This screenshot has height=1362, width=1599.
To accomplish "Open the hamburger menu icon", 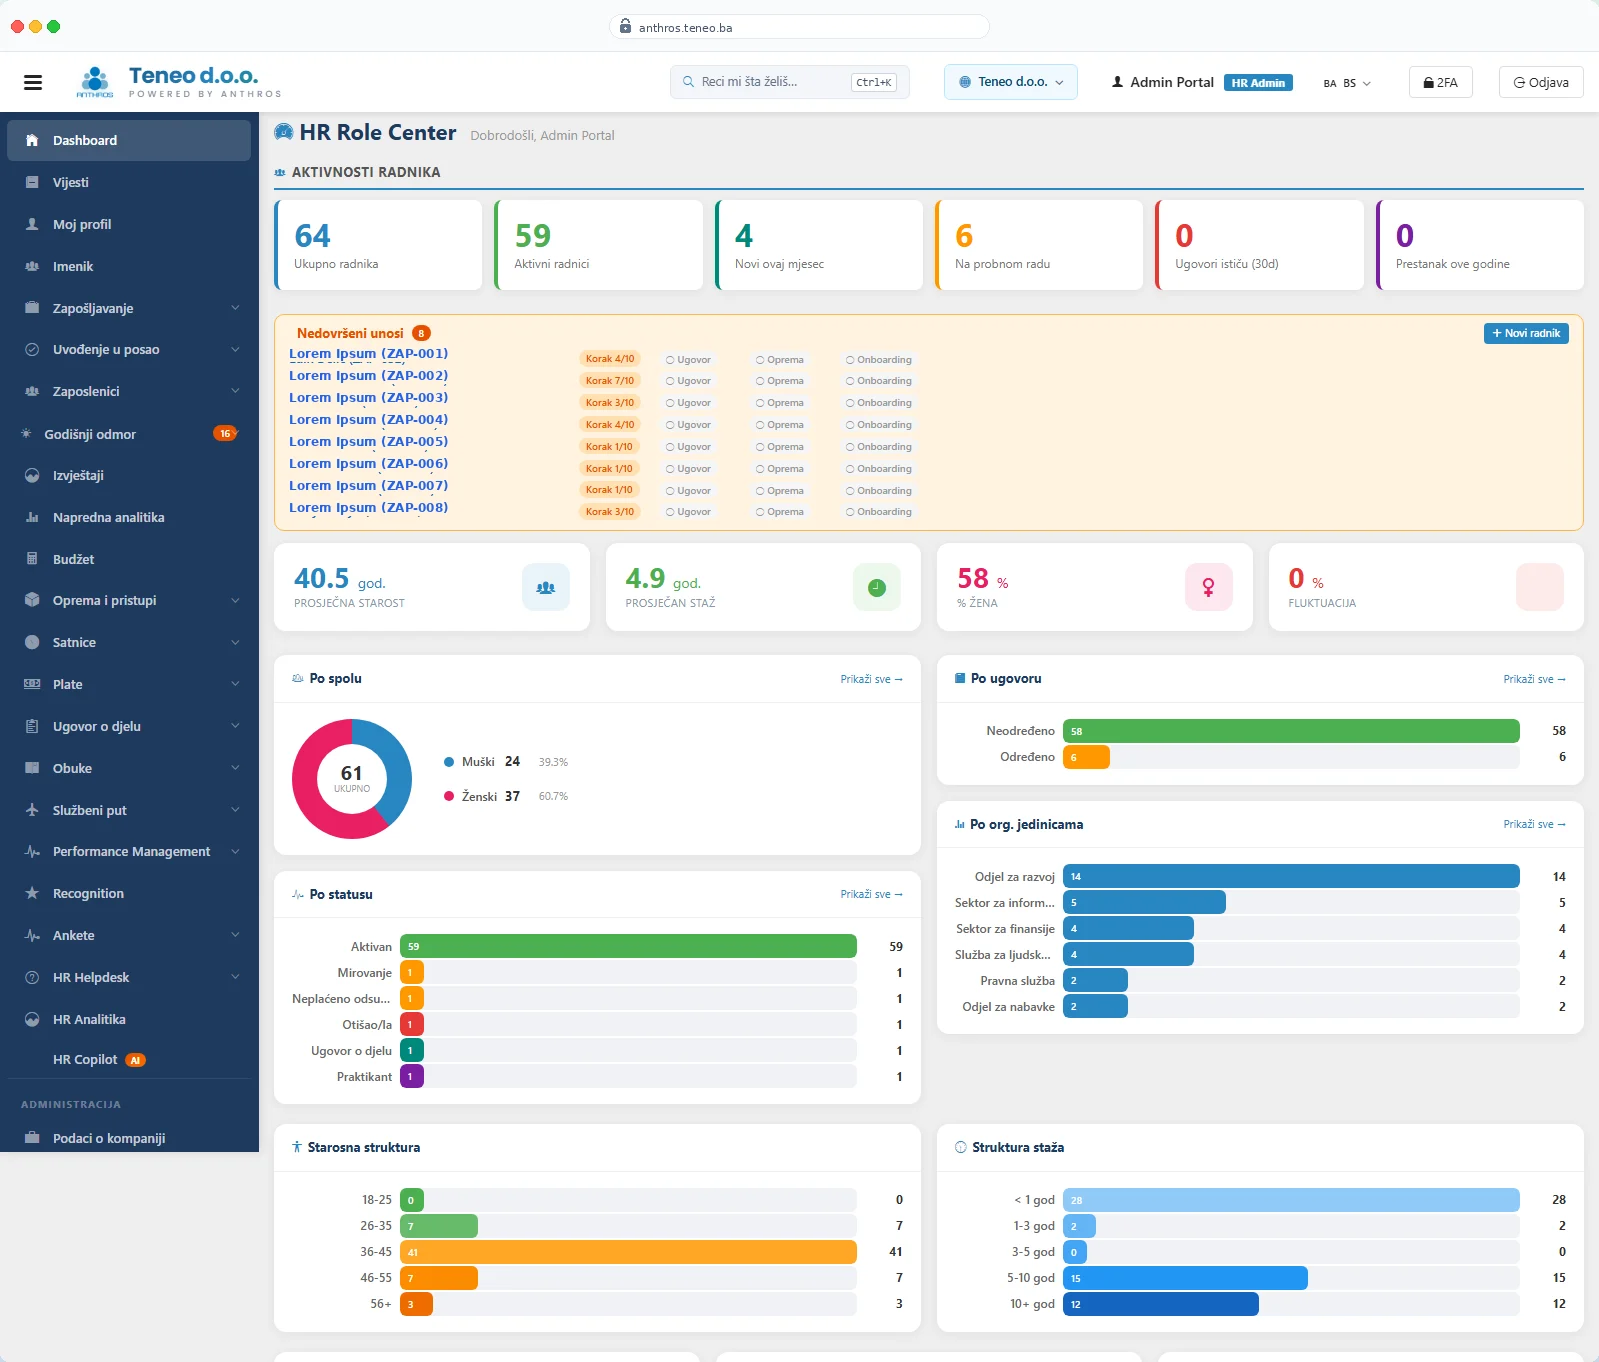I will [33, 82].
